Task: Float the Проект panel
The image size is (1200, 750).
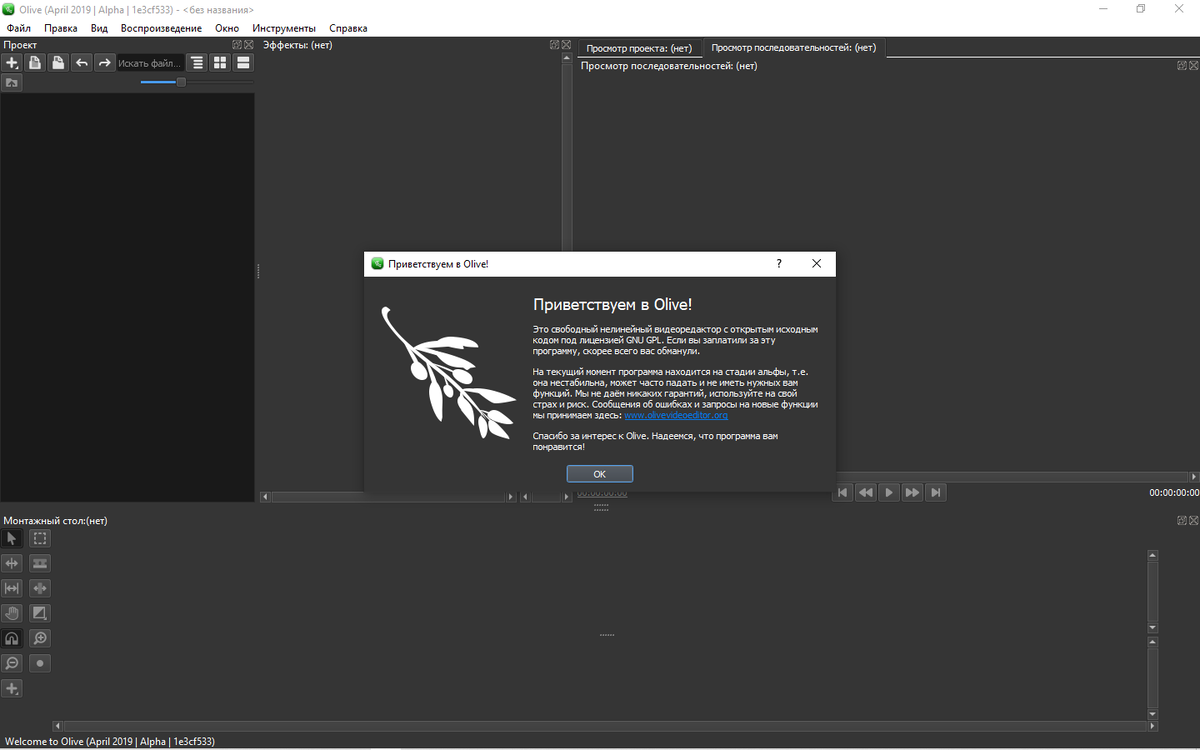Action: [x=237, y=45]
